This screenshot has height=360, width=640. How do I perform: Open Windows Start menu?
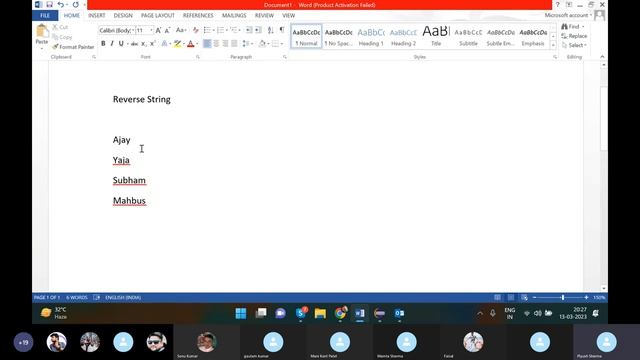click(x=241, y=313)
